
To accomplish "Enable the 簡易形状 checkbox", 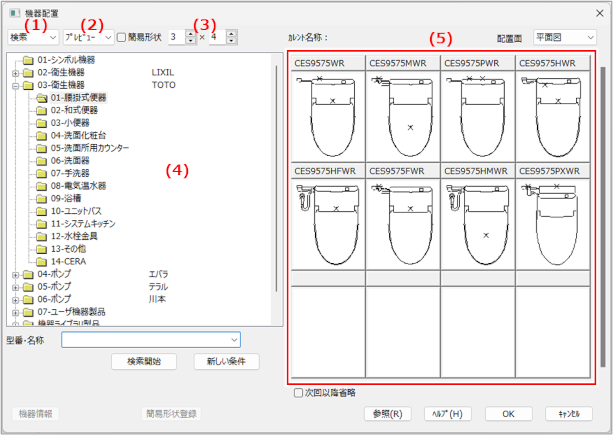I will [122, 37].
